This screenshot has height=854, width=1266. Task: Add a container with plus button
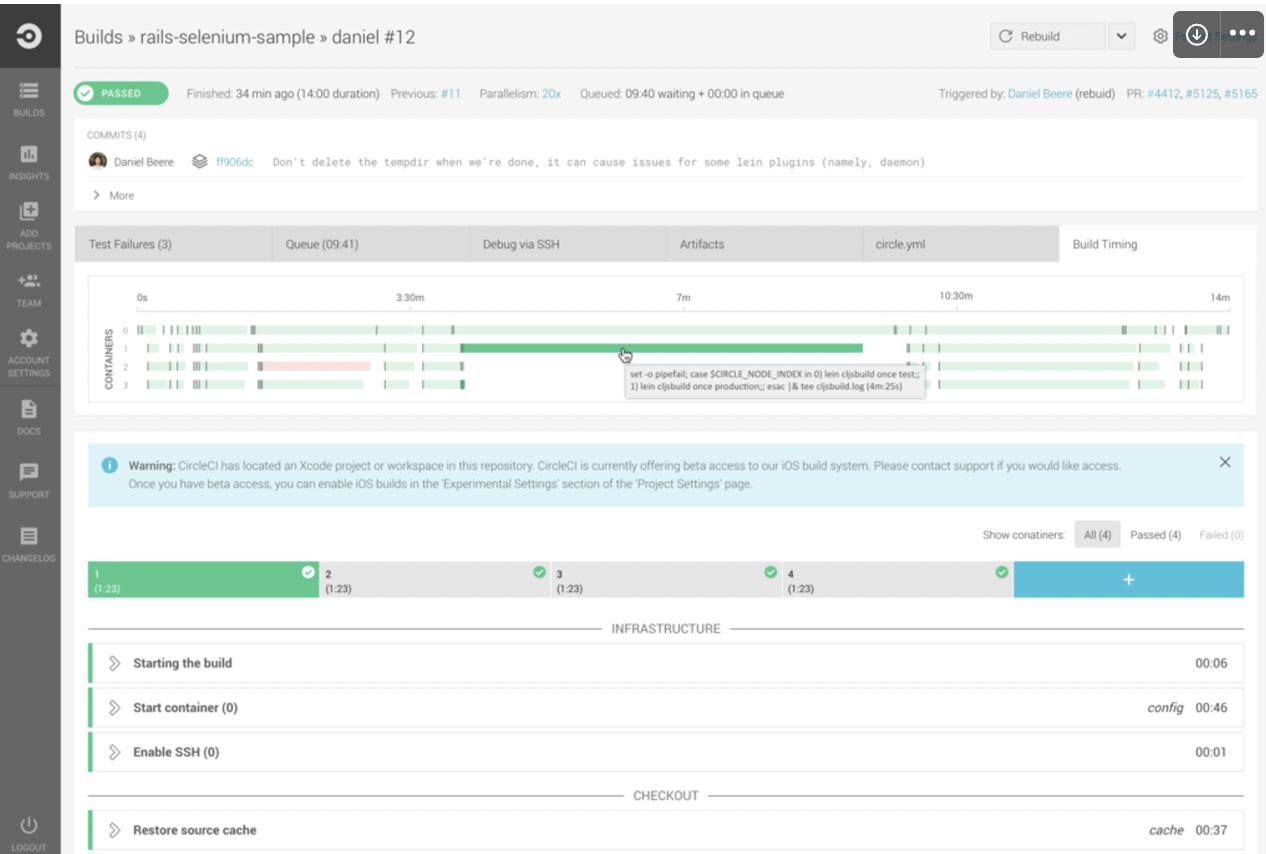[x=1129, y=580]
